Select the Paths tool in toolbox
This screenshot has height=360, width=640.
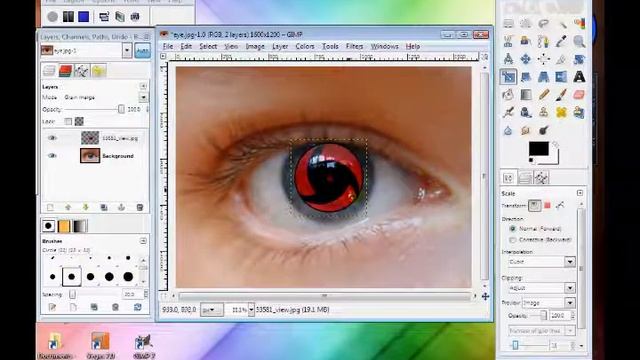tap(544, 41)
